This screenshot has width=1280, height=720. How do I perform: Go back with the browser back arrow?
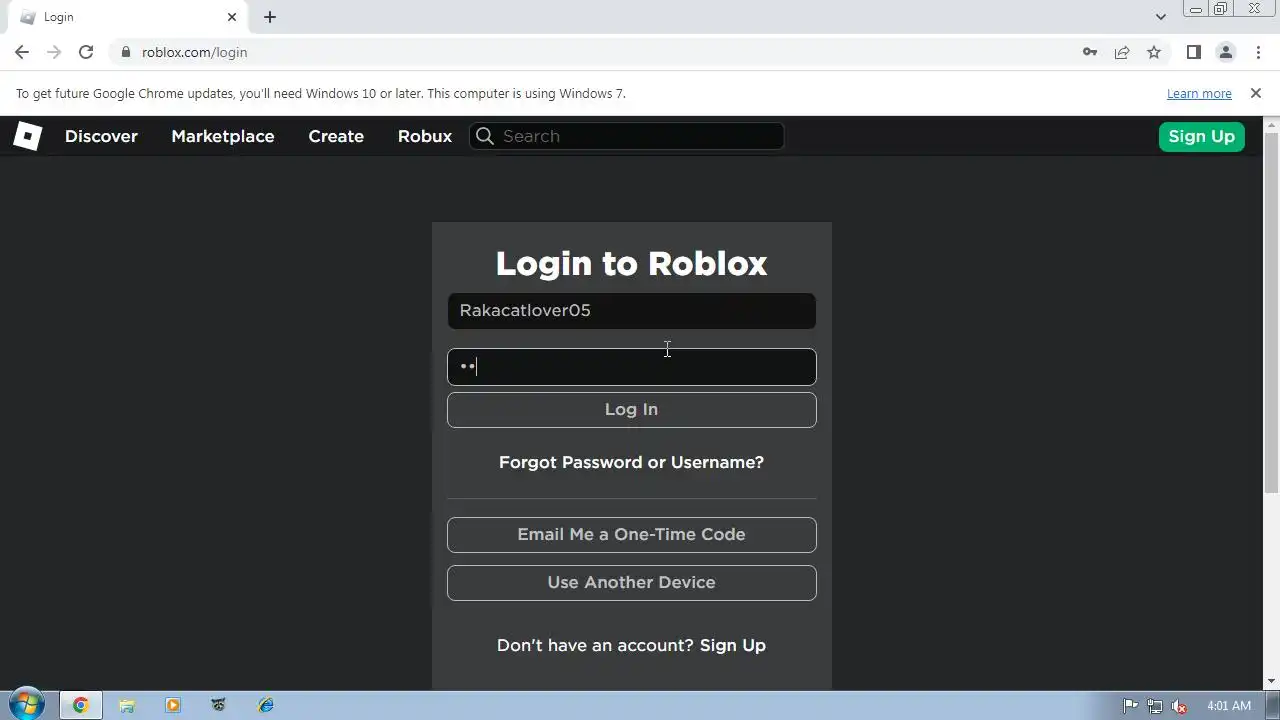pos(22,52)
